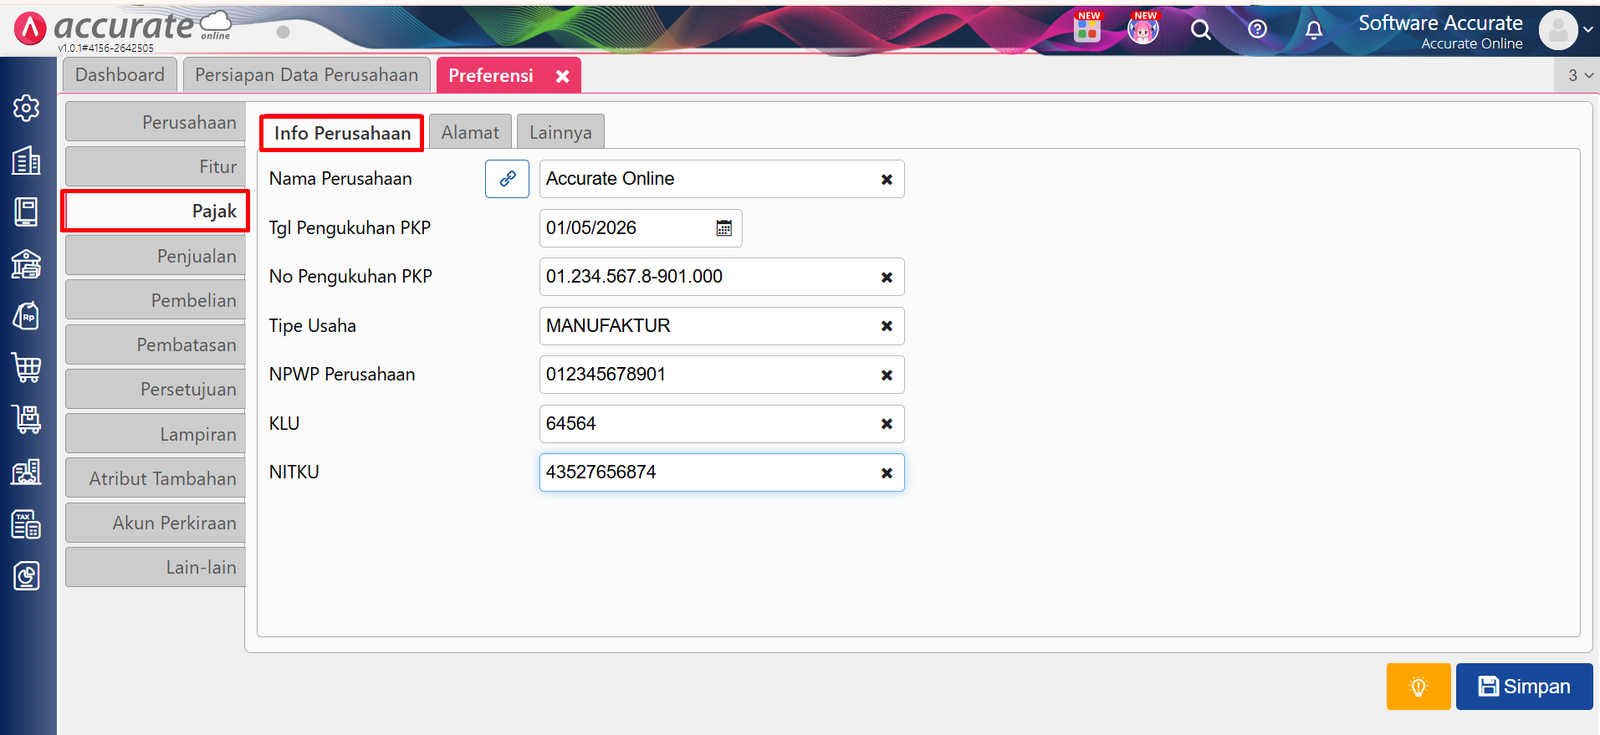Close the Preferensi tab
Viewport: 1600px width, 735px height.
563,76
